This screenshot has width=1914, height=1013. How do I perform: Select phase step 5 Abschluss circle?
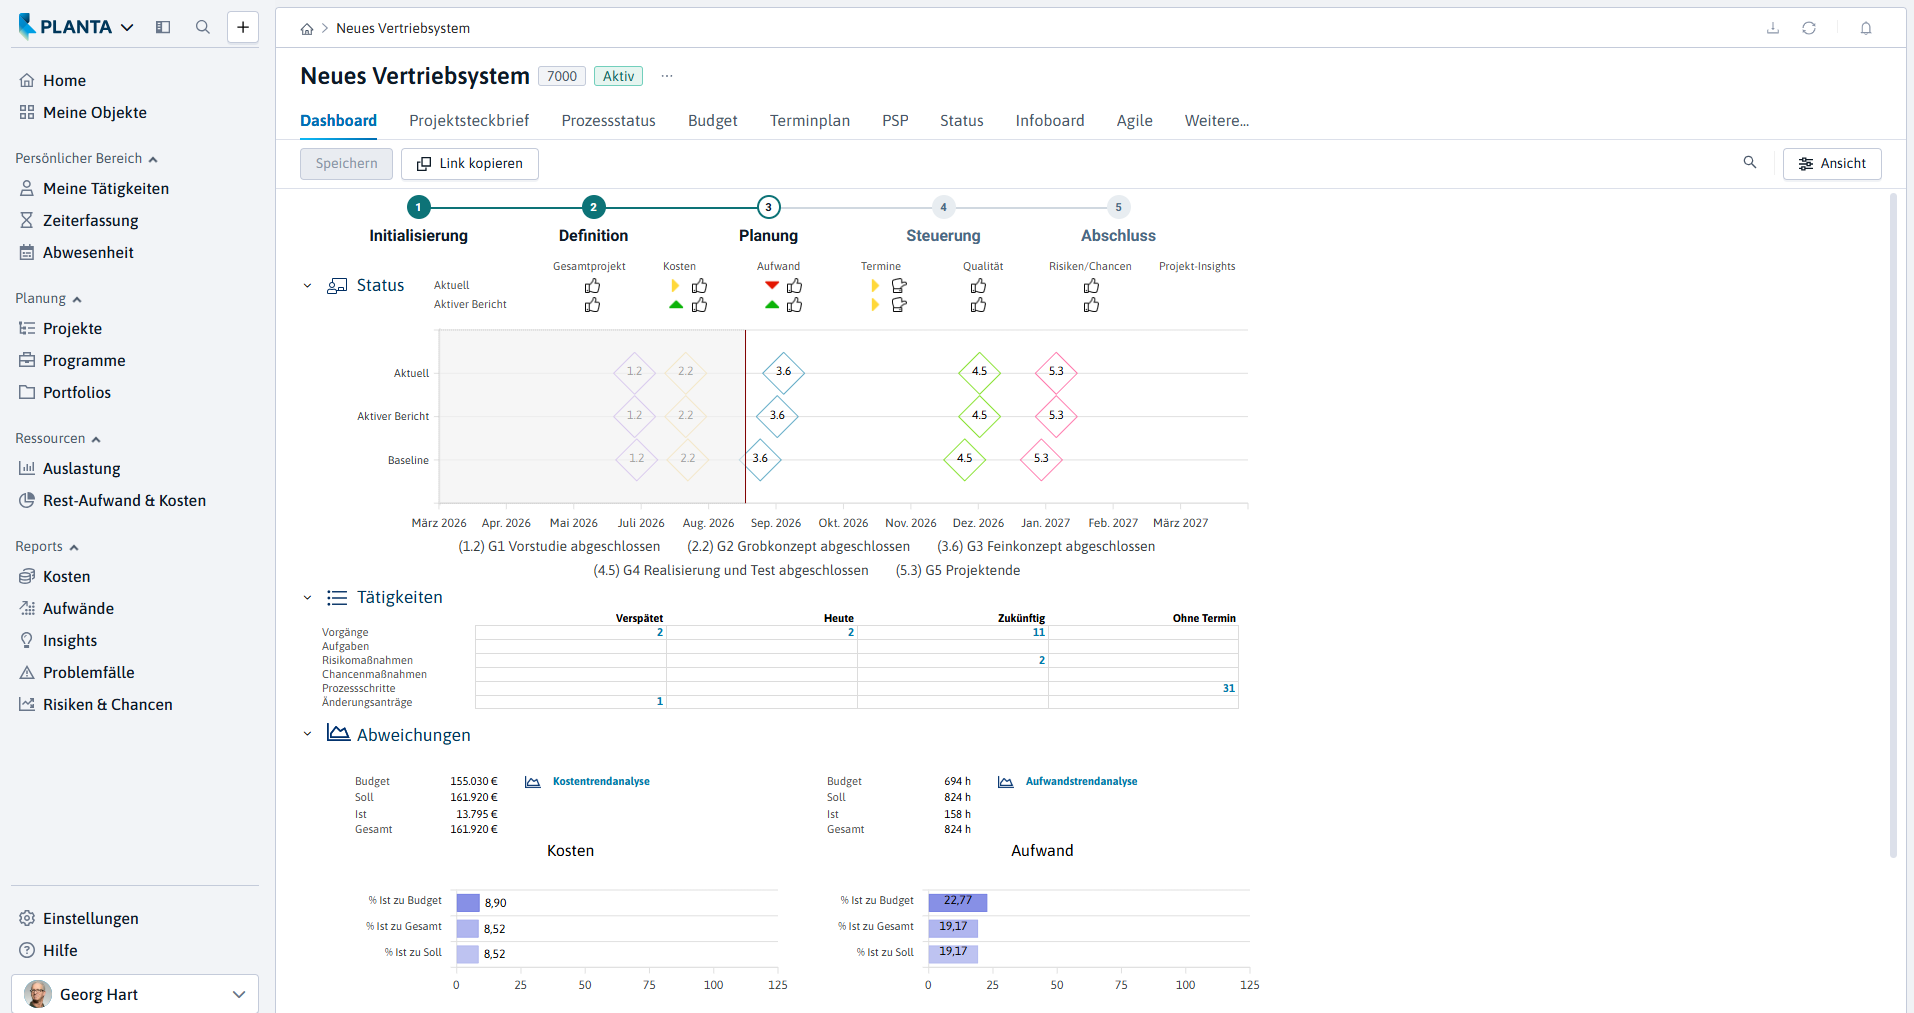point(1118,207)
